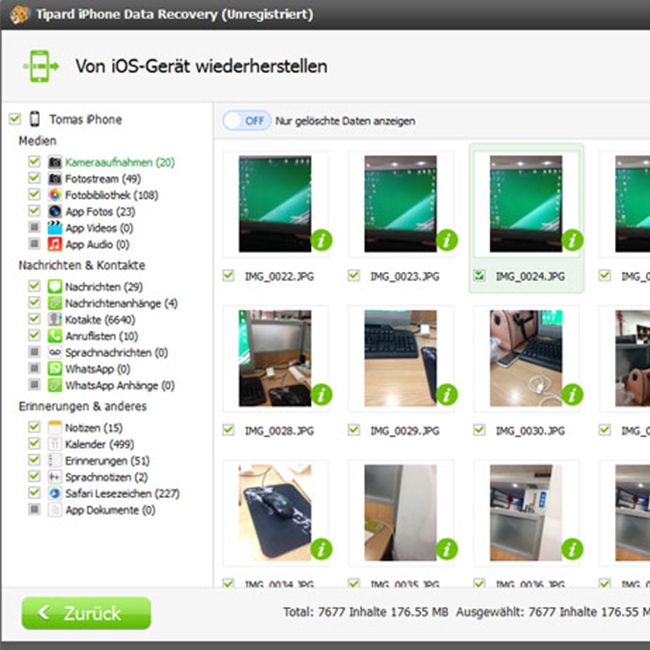Select the IMG_0030.JPG photo thumbnail
This screenshot has height=650, width=650.
point(525,358)
